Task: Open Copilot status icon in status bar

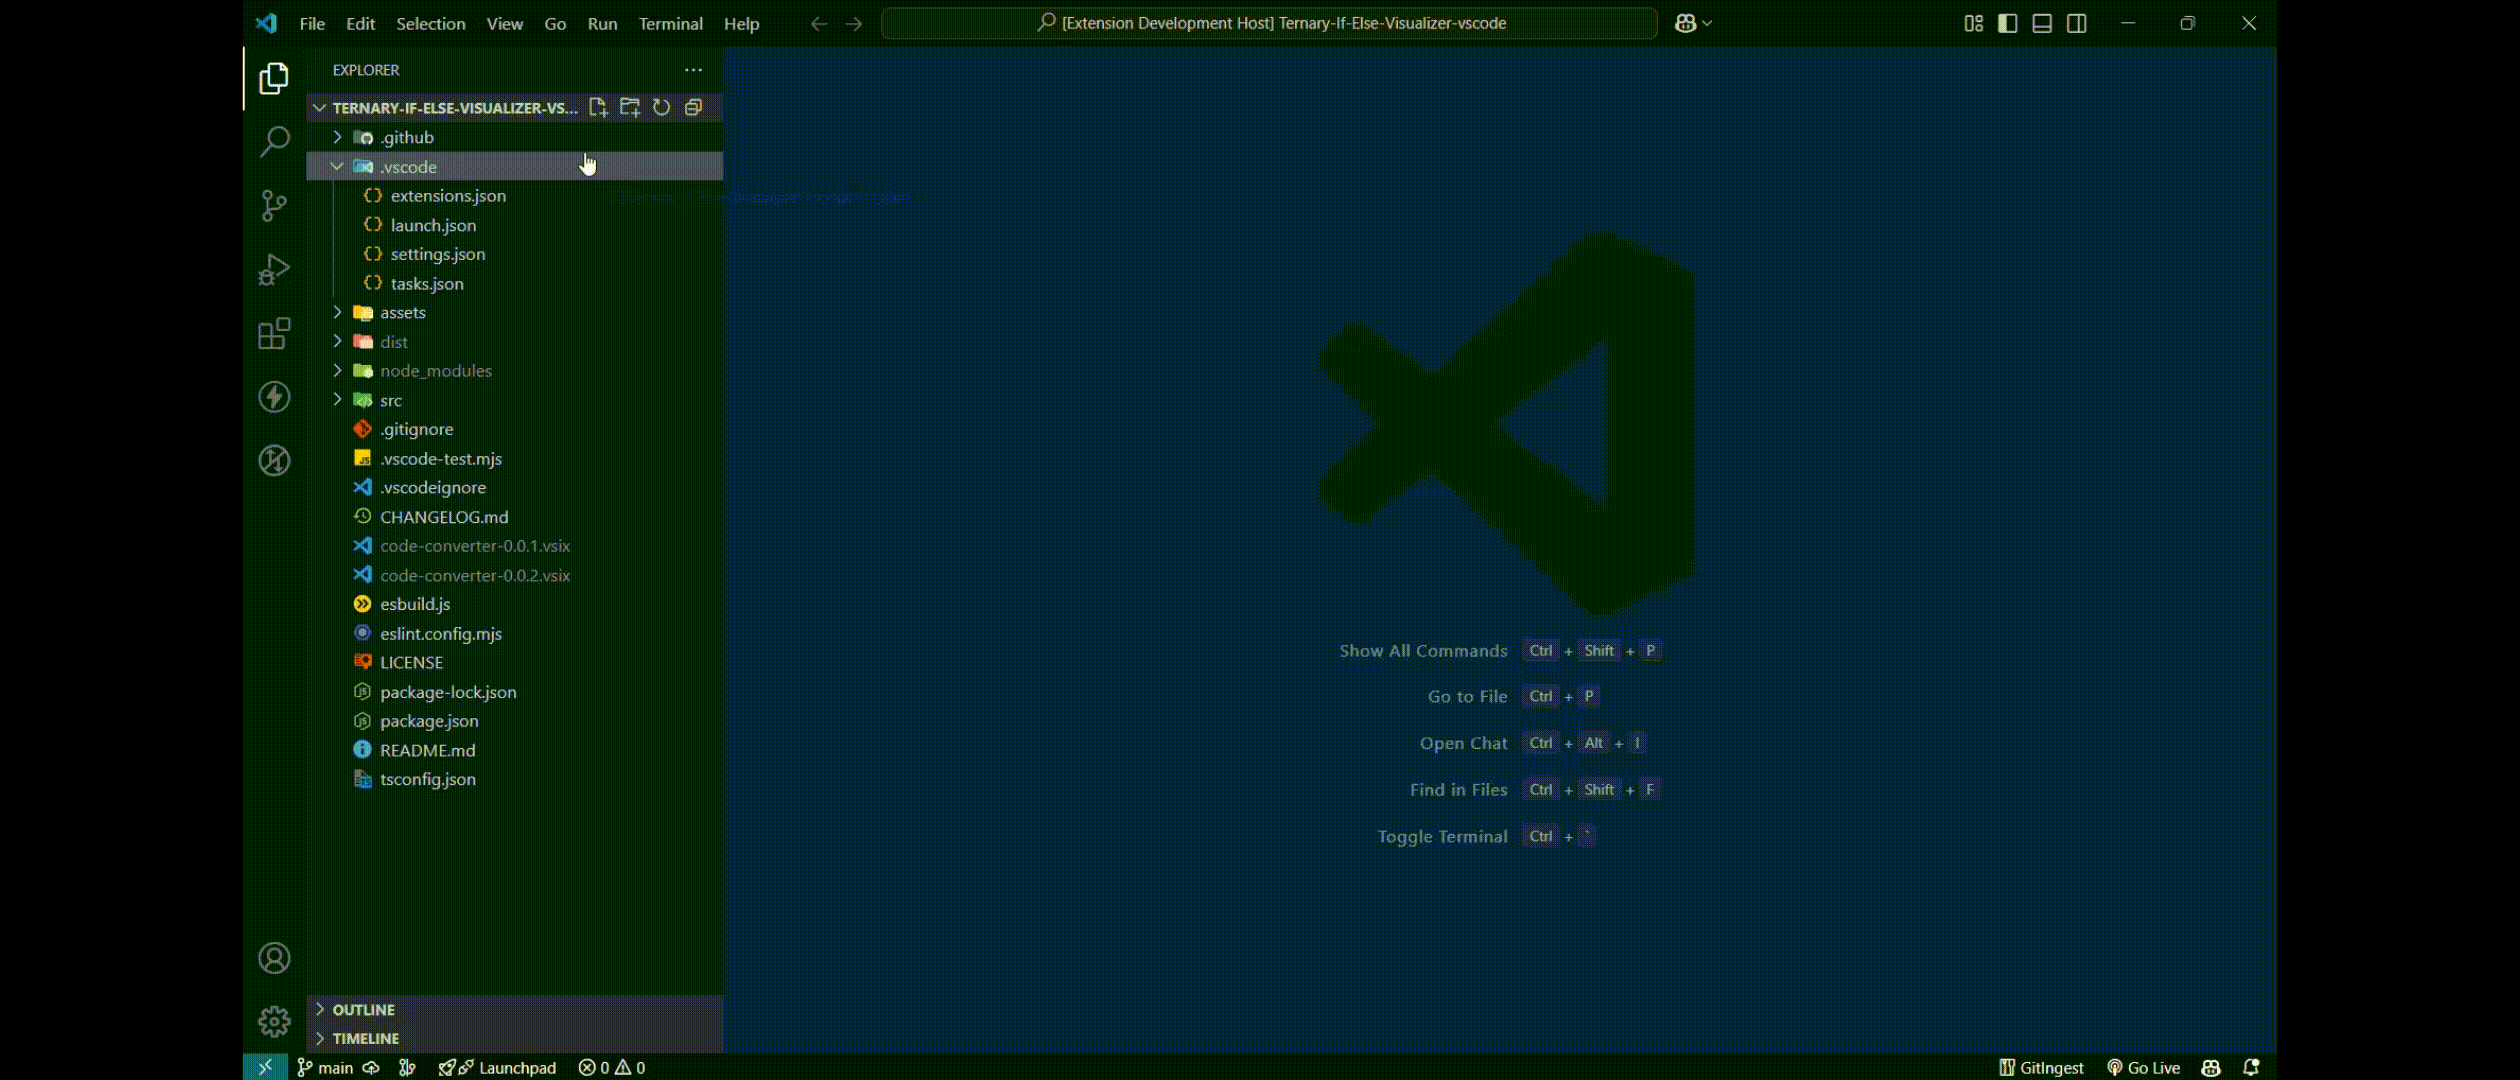Action: 2211,1067
